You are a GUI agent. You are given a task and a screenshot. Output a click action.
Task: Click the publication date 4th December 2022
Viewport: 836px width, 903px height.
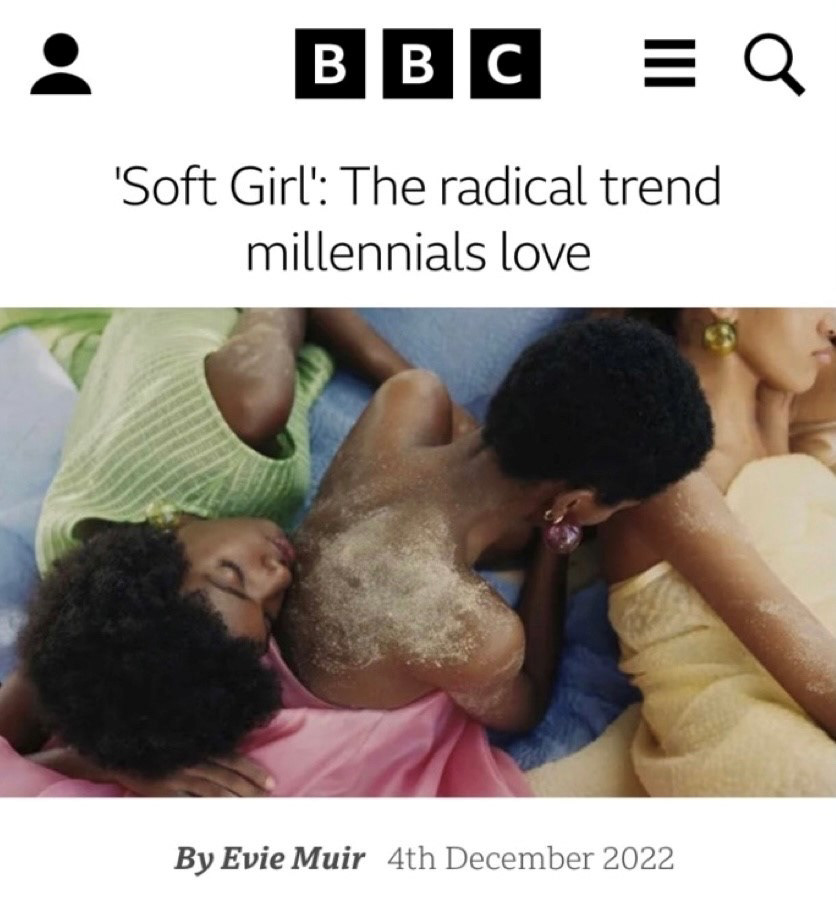[530, 858]
